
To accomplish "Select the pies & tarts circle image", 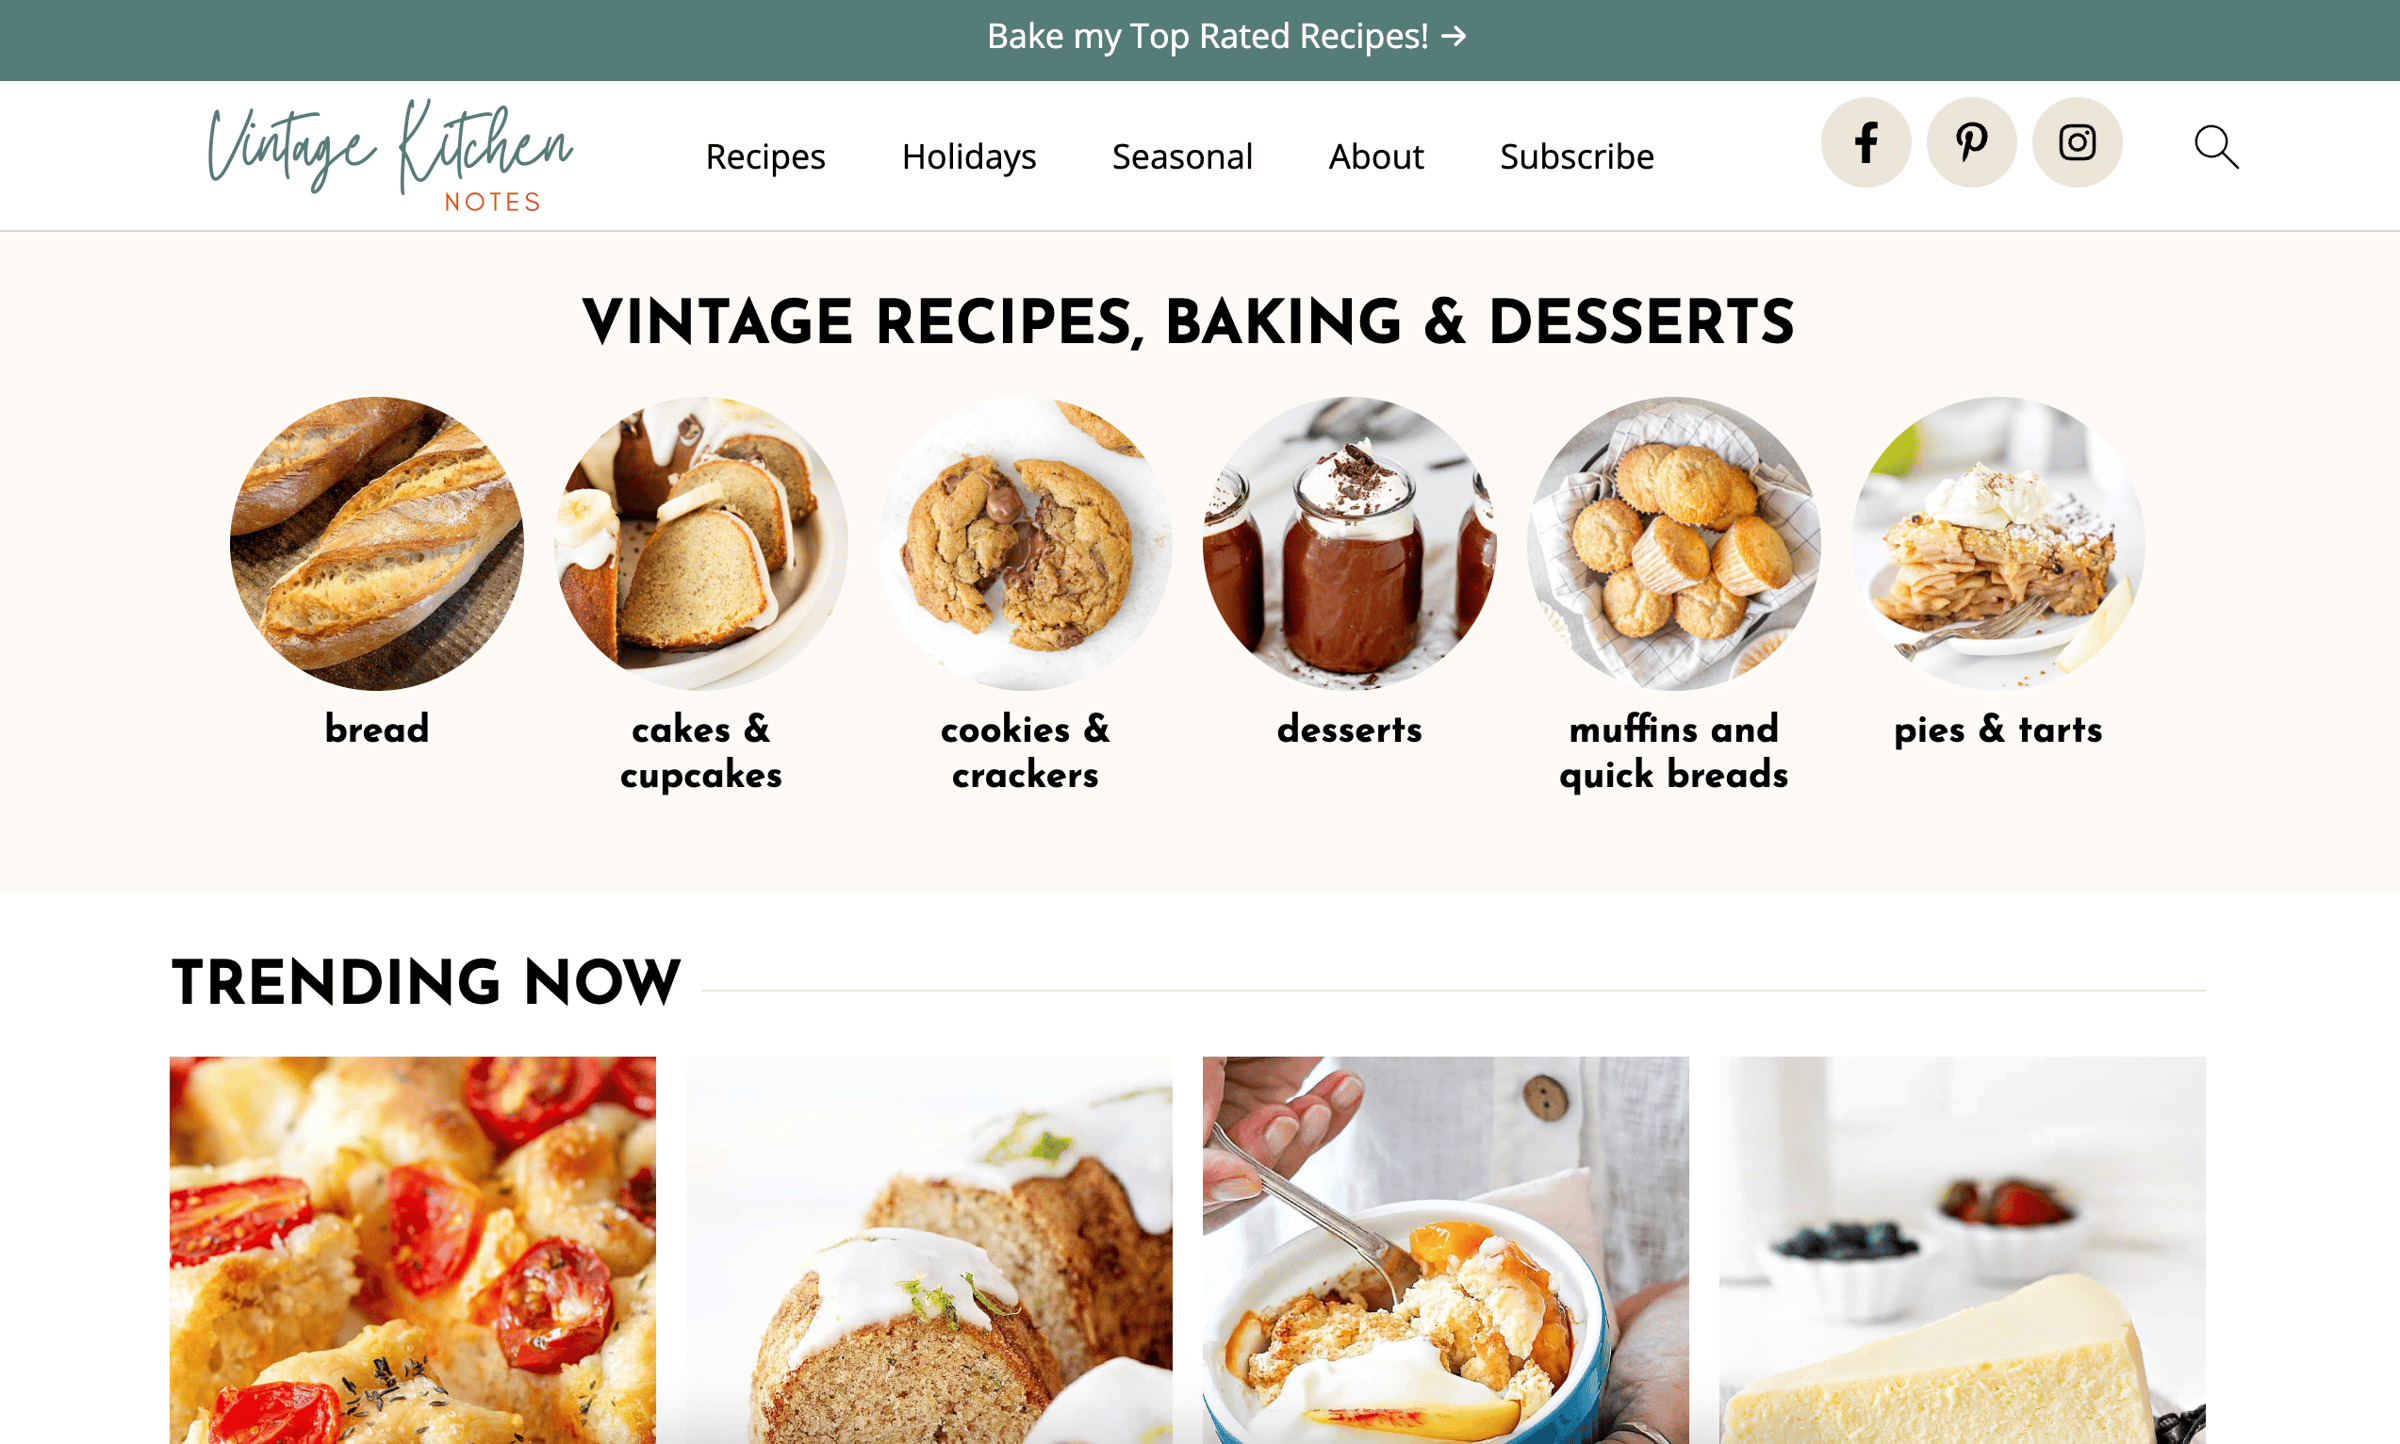I will 1998,543.
